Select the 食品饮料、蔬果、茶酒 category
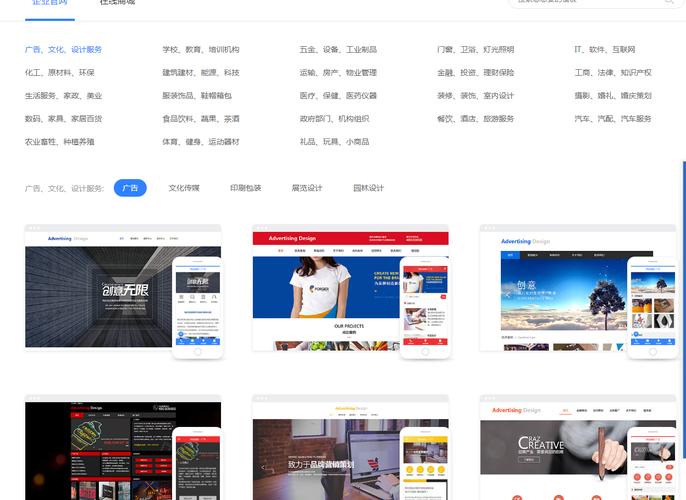The image size is (686, 500). point(201,119)
